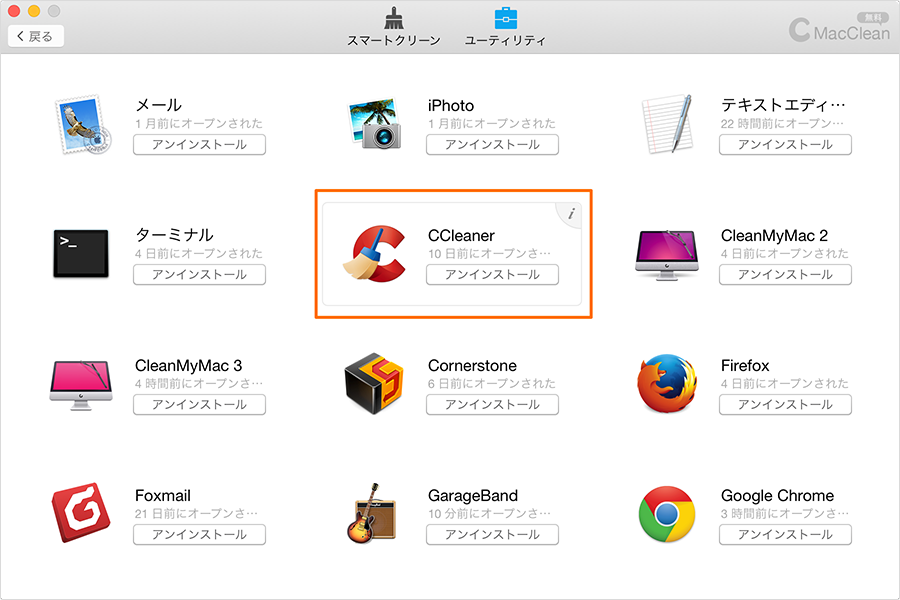Click the Firefox app name

744,366
